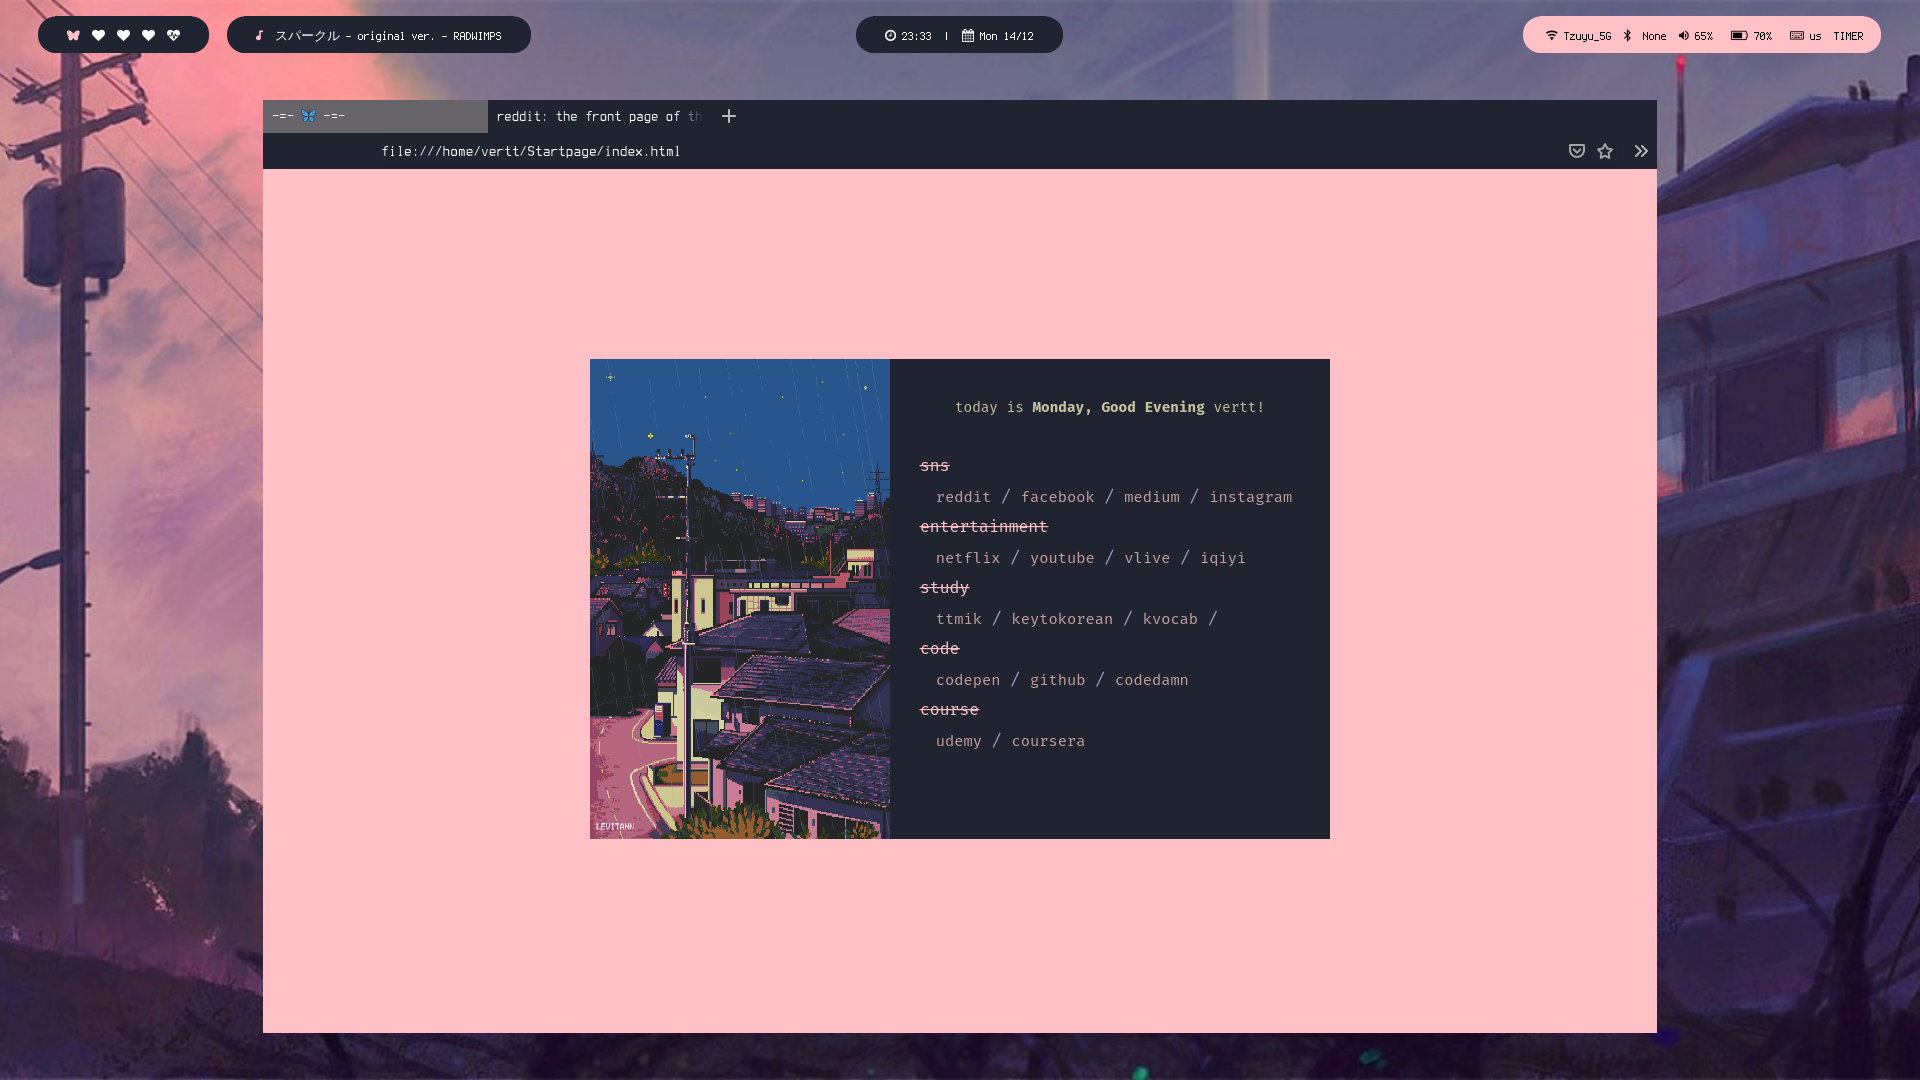Open the coursera link
1920x1080 pixels.
(x=1048, y=741)
